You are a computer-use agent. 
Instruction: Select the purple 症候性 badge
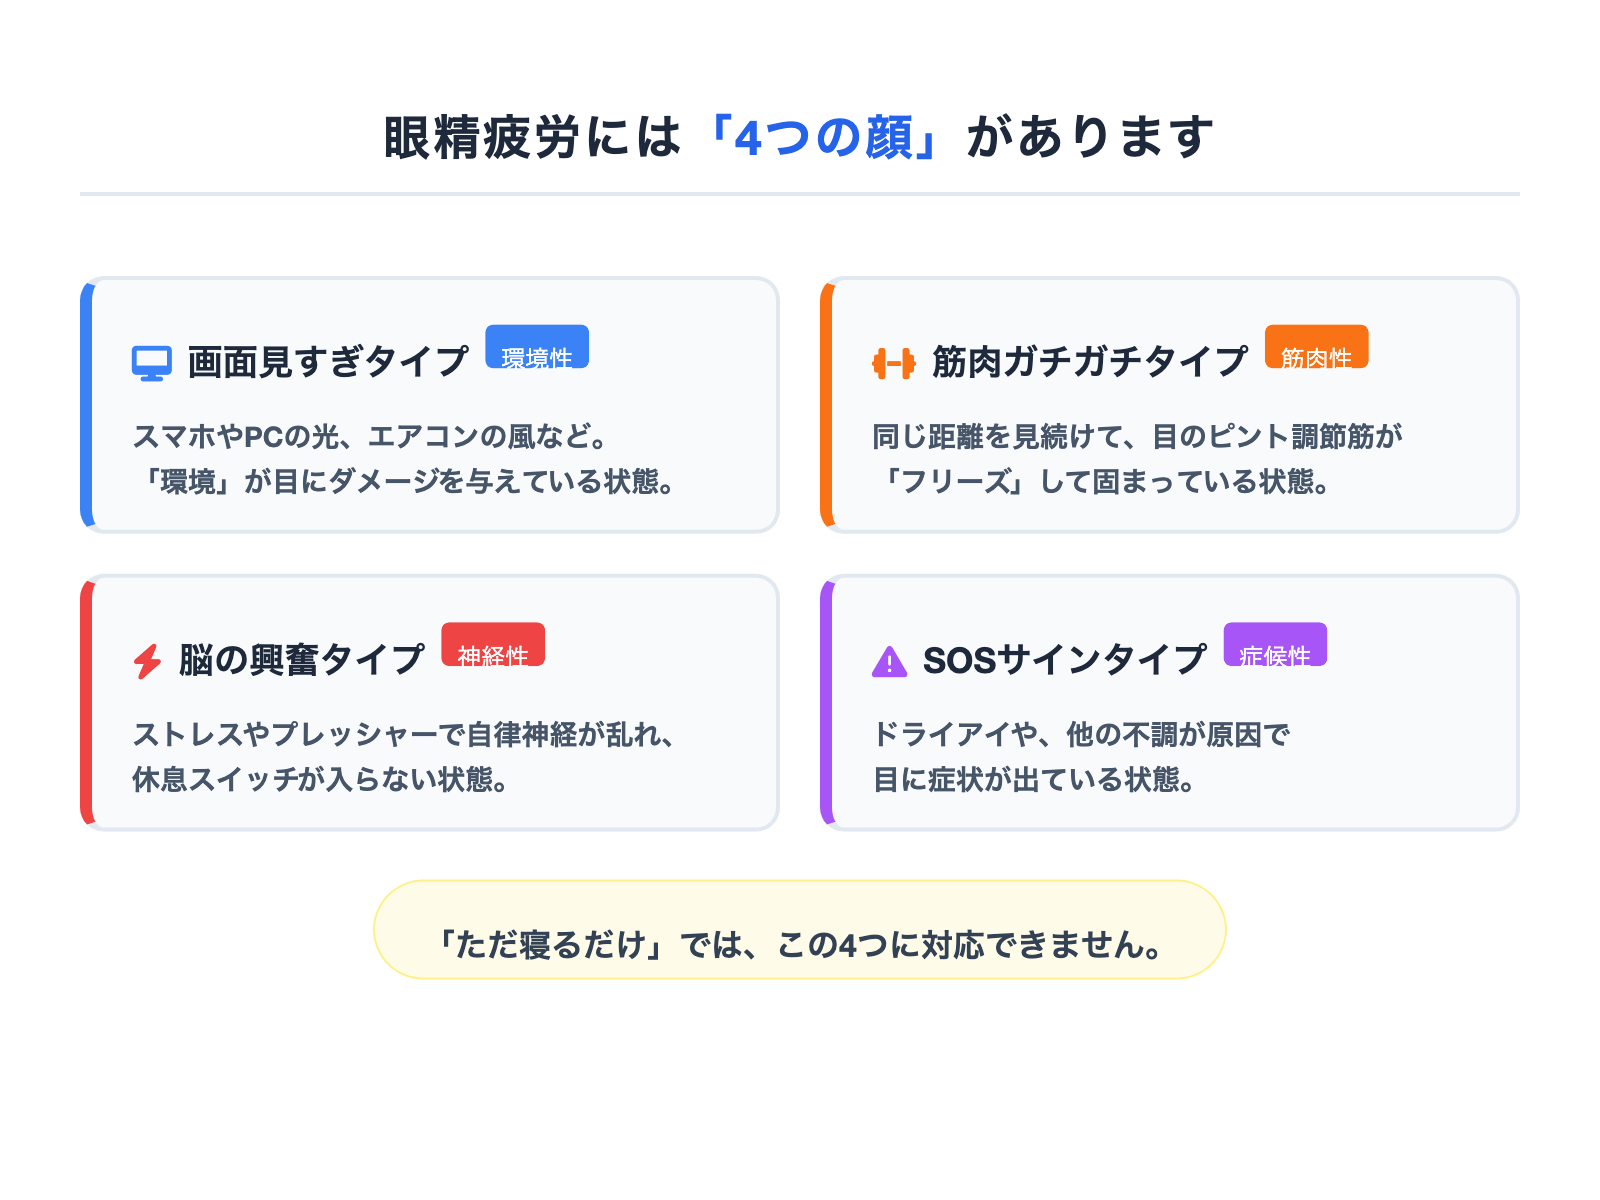(x=1275, y=645)
